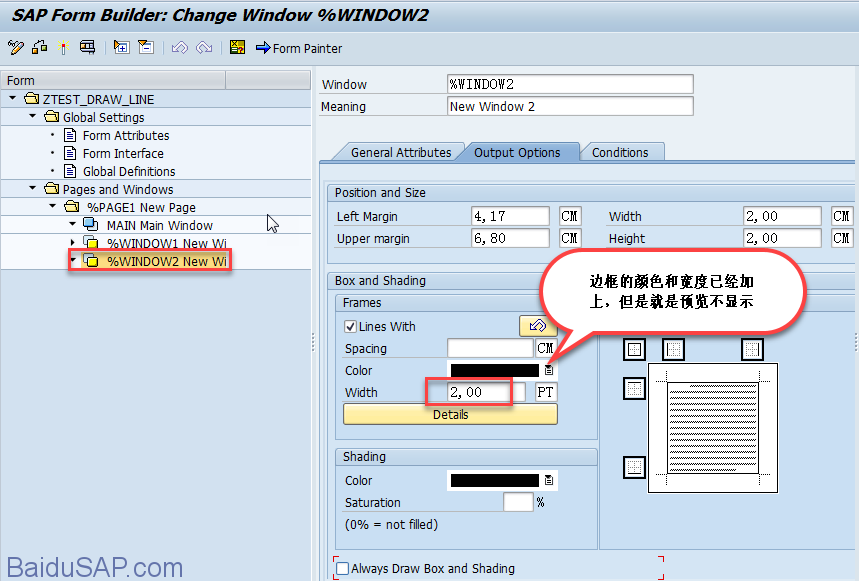This screenshot has width=859, height=581.
Task: Click the Left Margin input field
Action: [x=510, y=216]
